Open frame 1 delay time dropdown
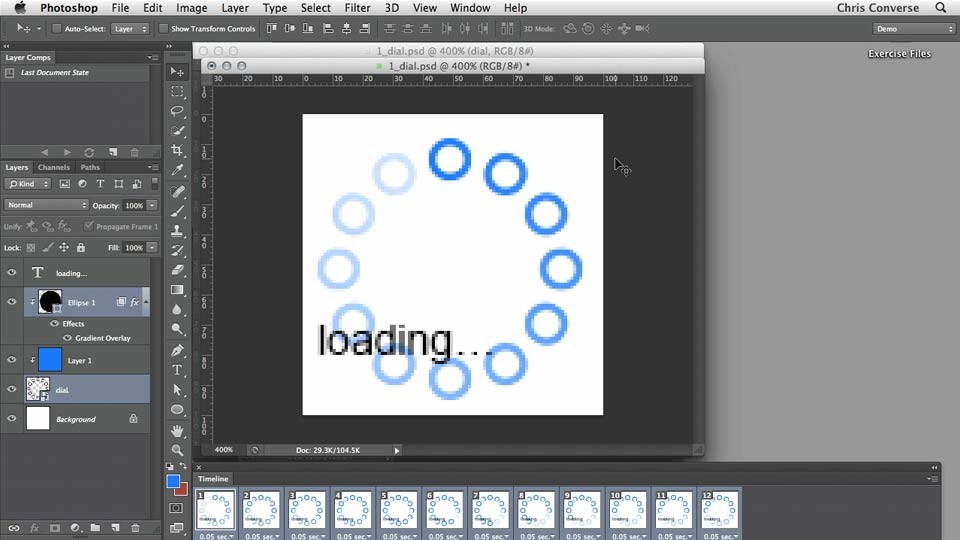The height and width of the screenshot is (540, 960). 217,536
